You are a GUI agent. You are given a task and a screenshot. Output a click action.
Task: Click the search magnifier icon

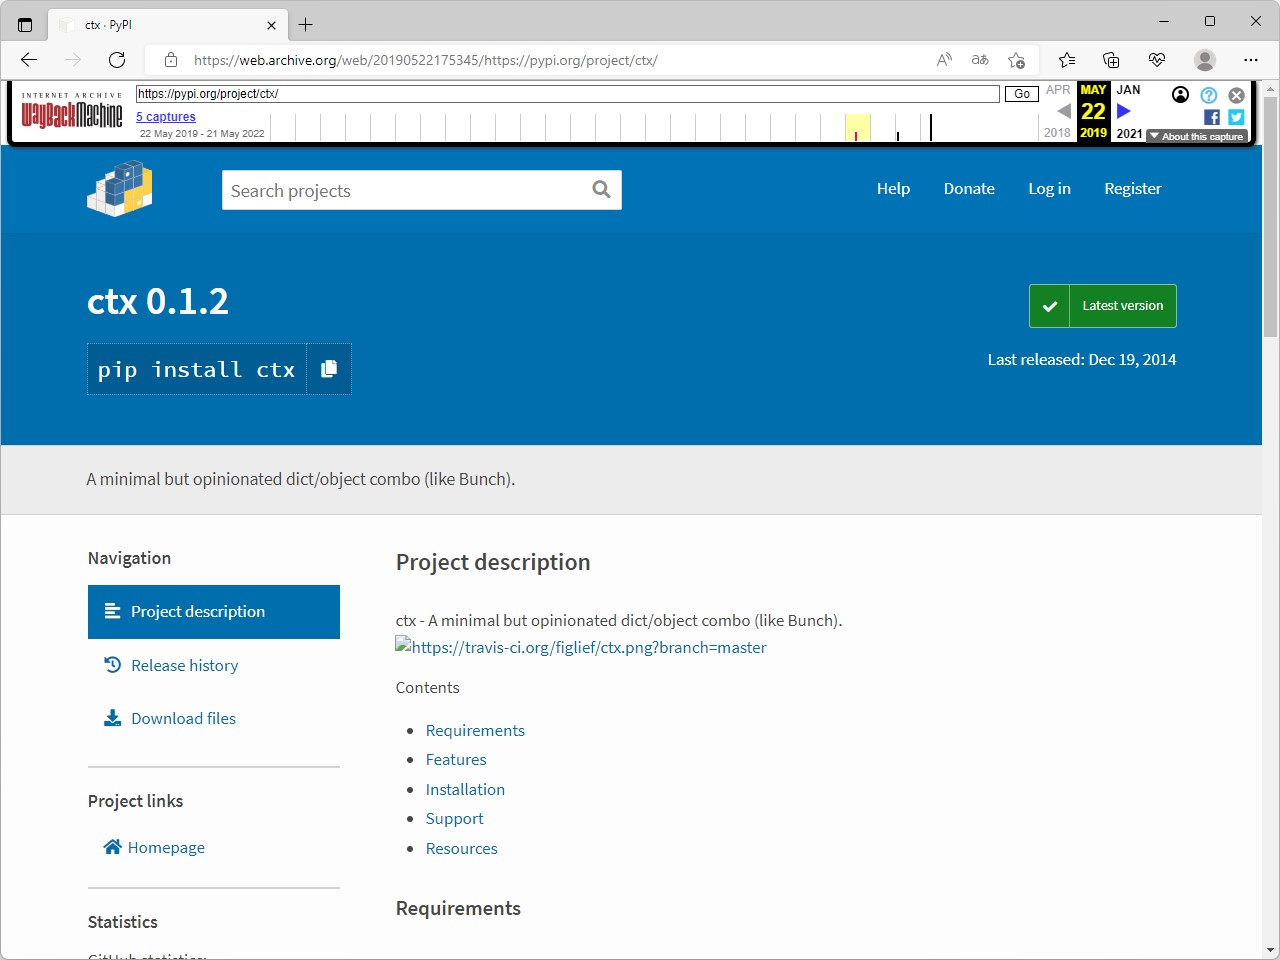[601, 190]
